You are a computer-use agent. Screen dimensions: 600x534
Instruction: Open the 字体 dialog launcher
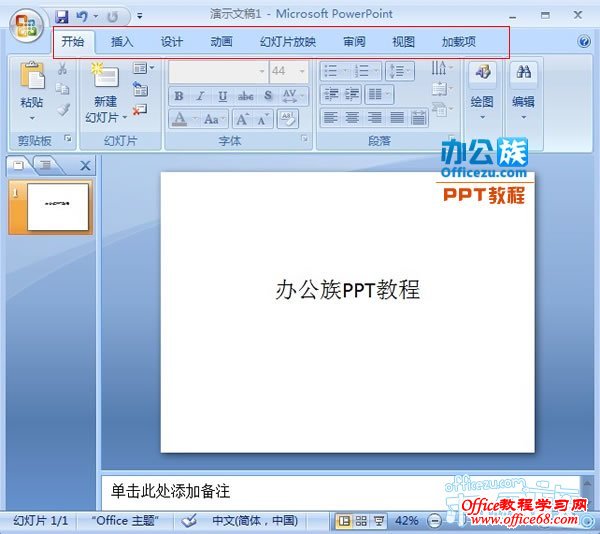305,139
